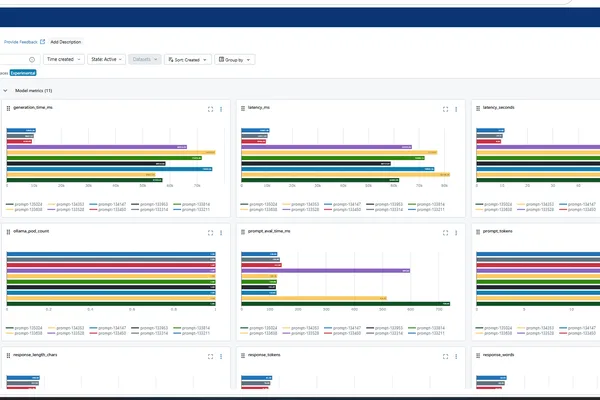Toggle prompt-133211 legend entry in ollama_pod_count chart
The width and height of the screenshot is (600, 400).
tap(191, 333)
